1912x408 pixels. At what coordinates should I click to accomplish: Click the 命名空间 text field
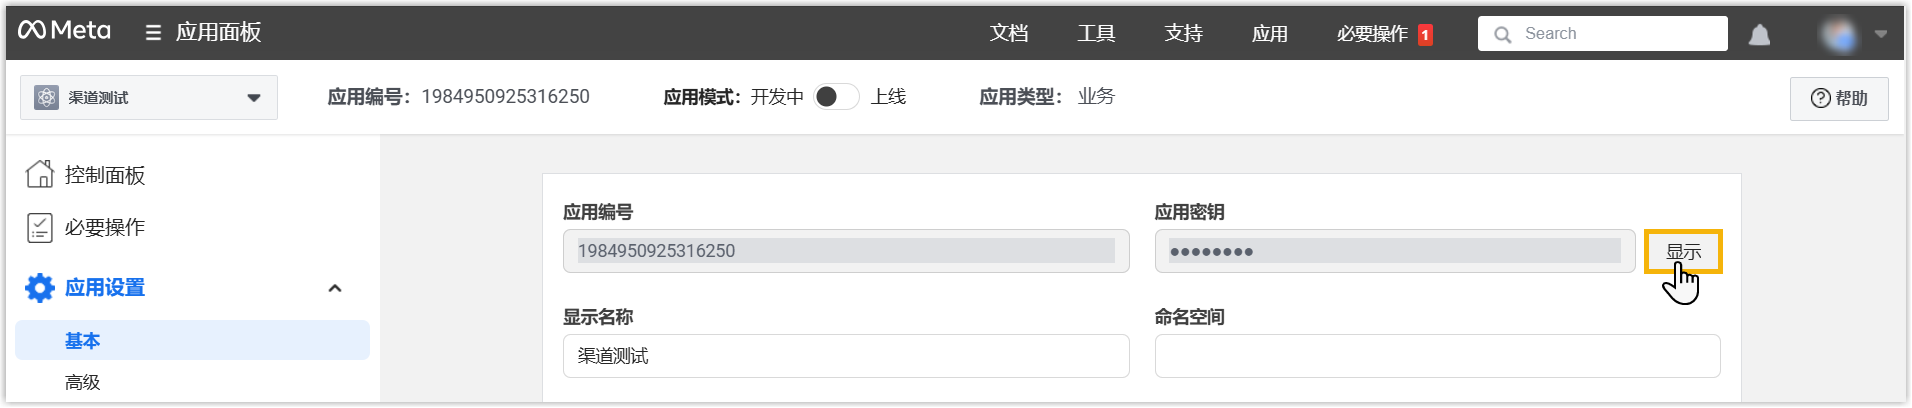(1437, 356)
